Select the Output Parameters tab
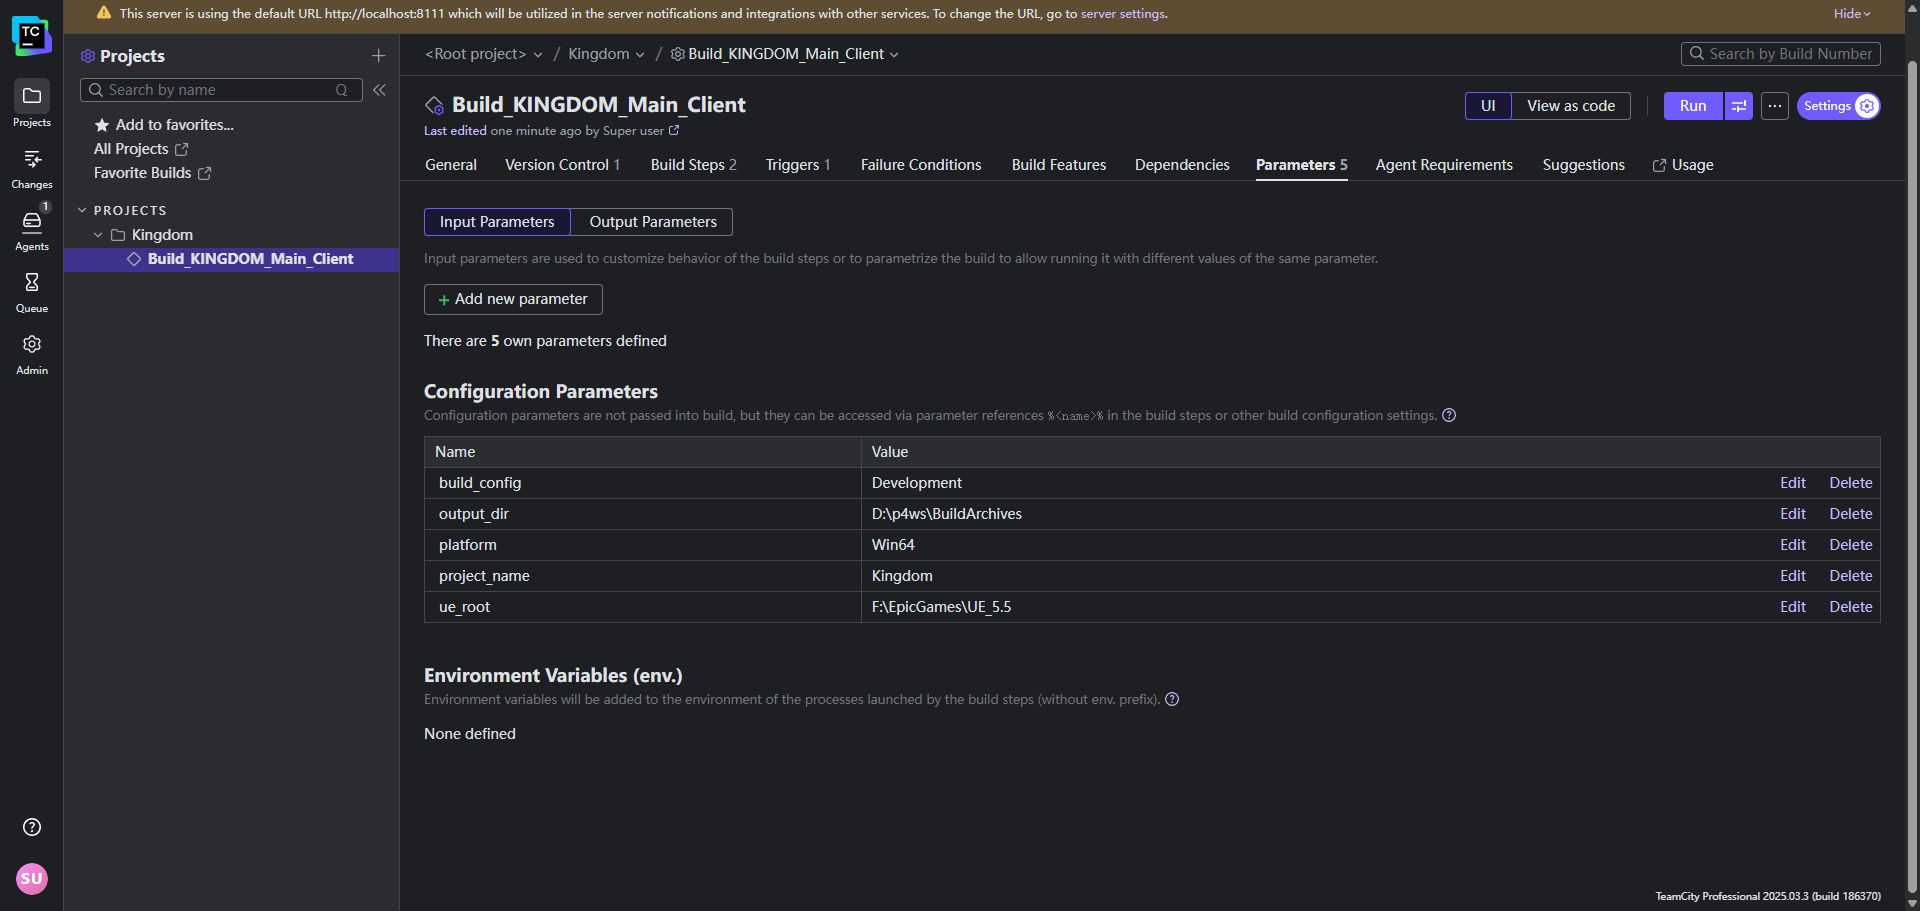Viewport: 1920px width, 911px height. 652,222
